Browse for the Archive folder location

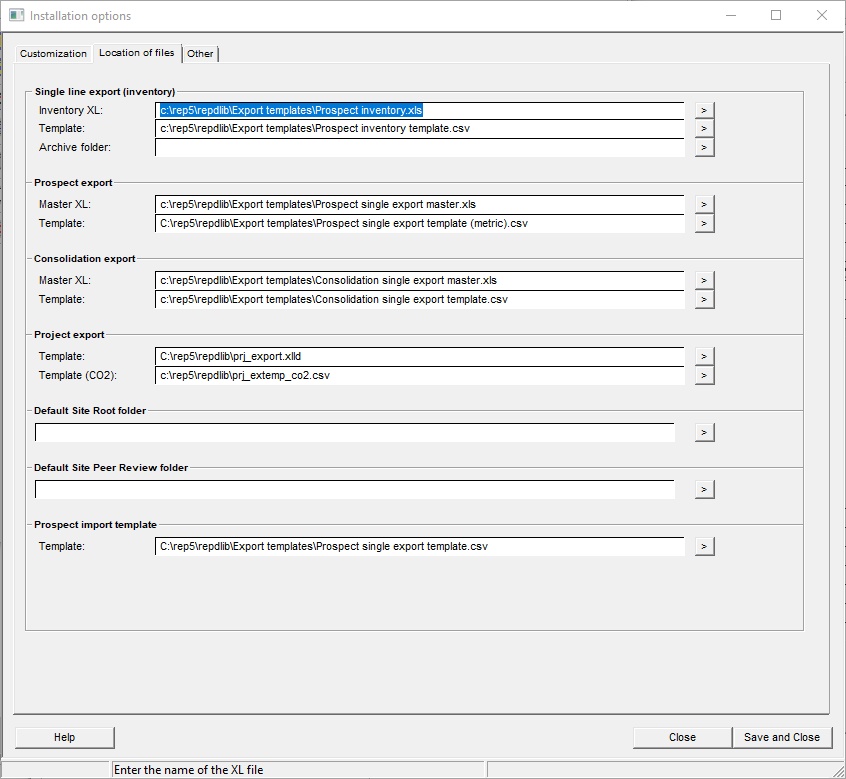coord(704,148)
